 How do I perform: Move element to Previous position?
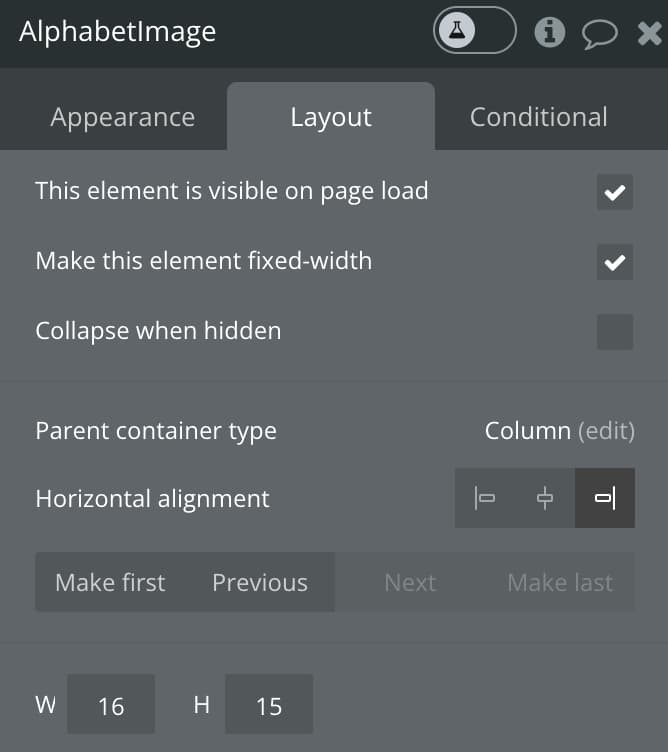click(260, 582)
